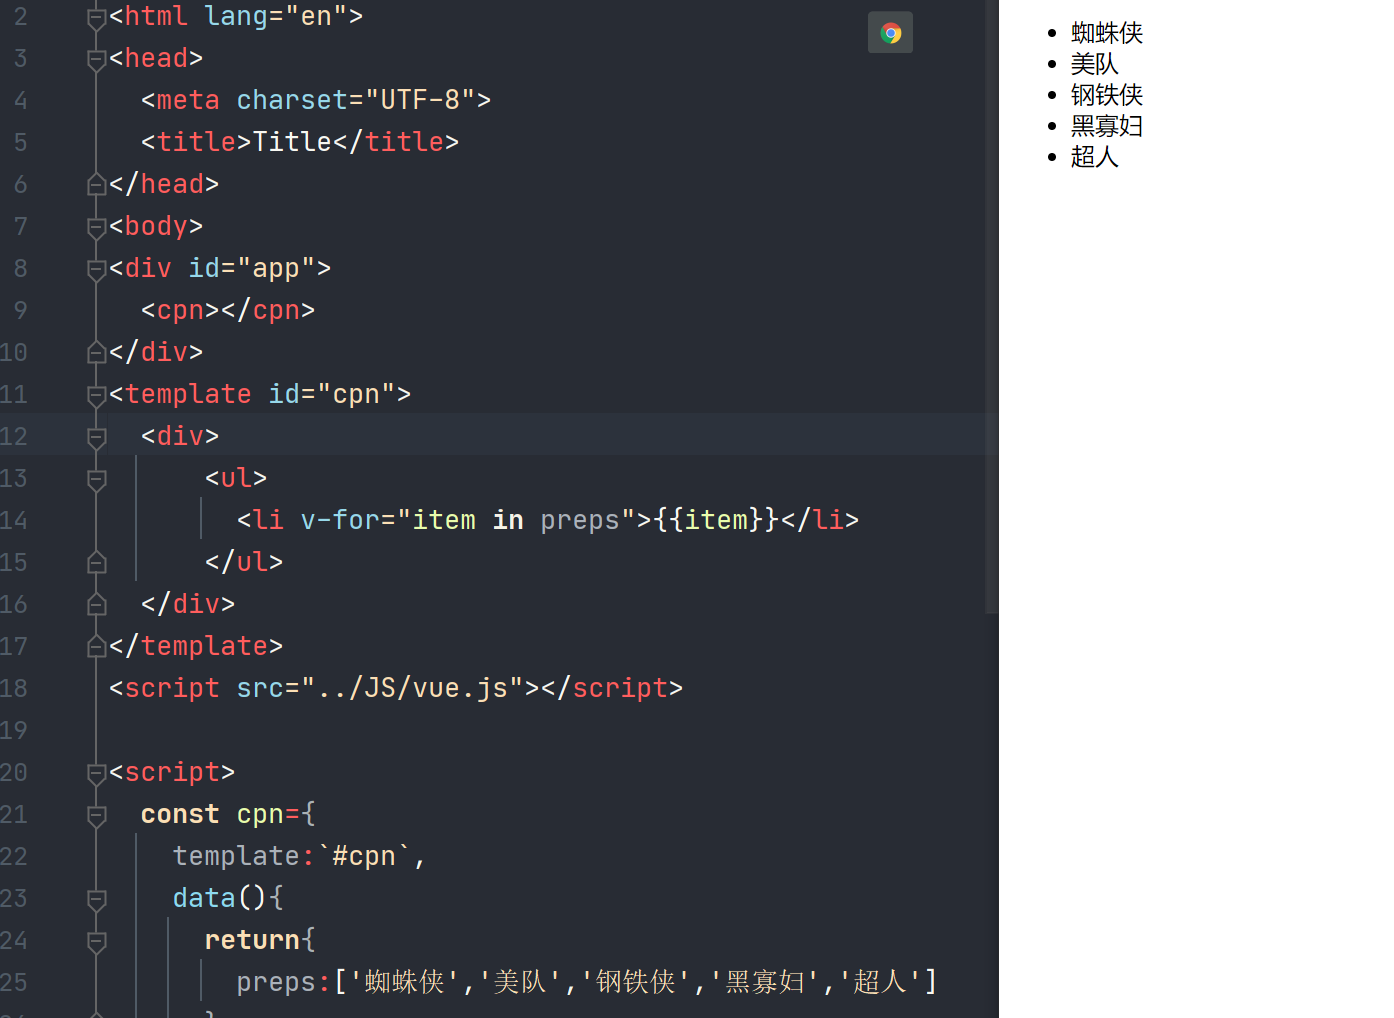Collapse the return block fold on line 24

click(x=97, y=942)
